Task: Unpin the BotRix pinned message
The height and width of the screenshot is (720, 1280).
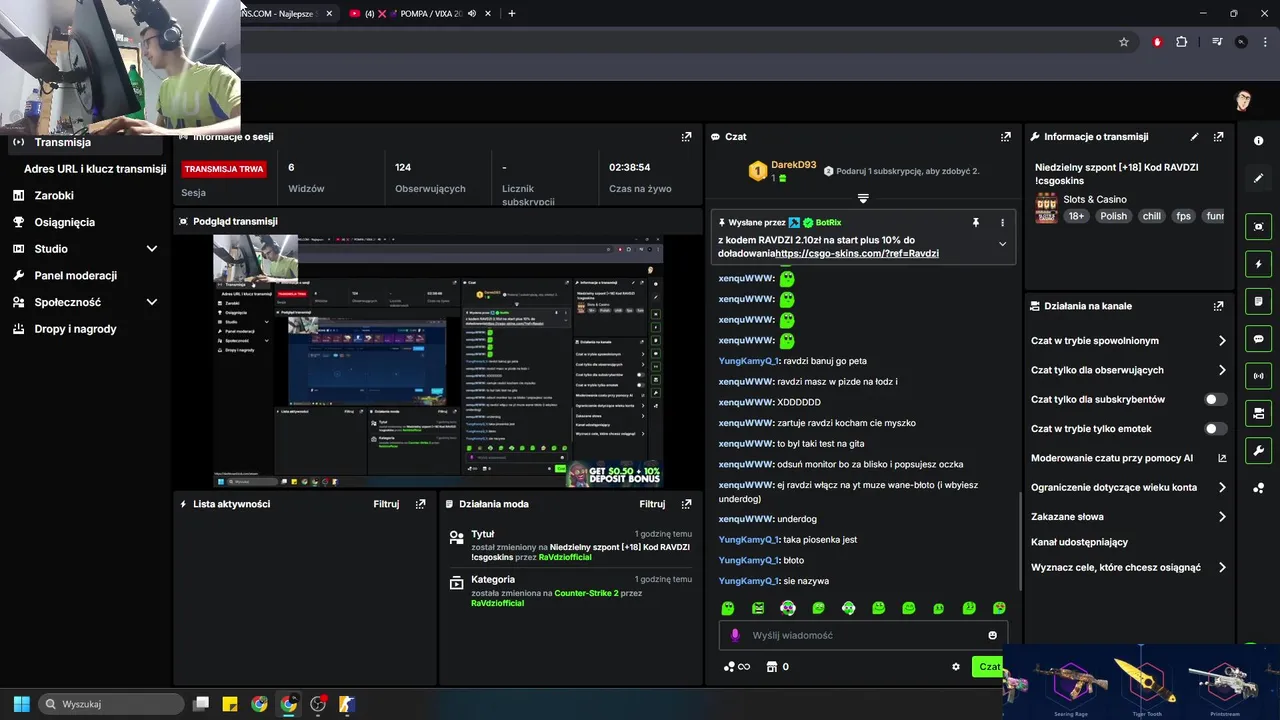Action: click(x=976, y=223)
